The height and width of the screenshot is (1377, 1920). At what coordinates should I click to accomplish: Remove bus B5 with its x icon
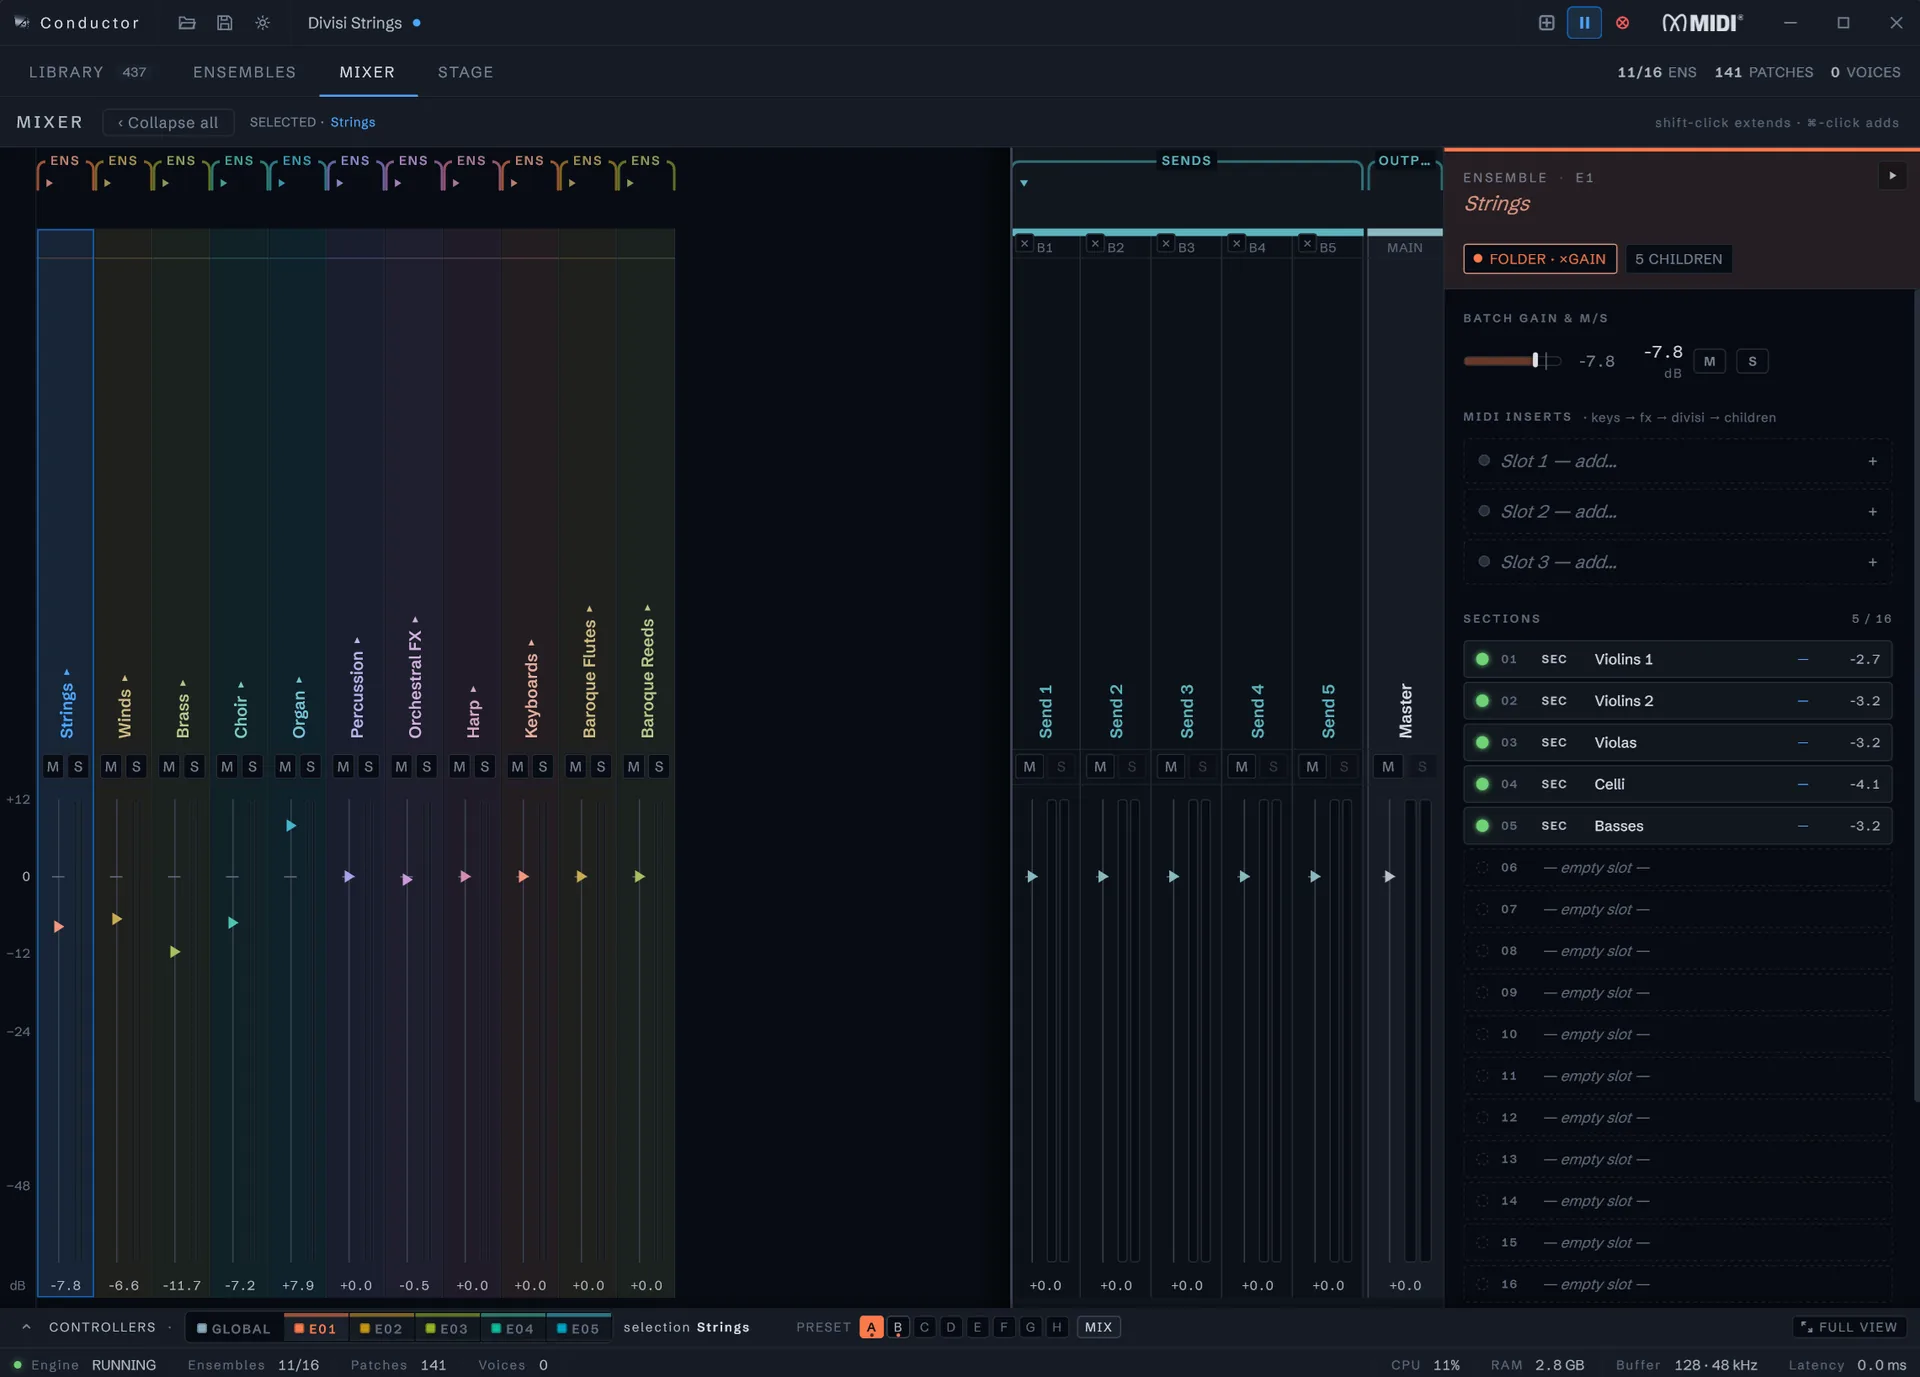pos(1307,244)
